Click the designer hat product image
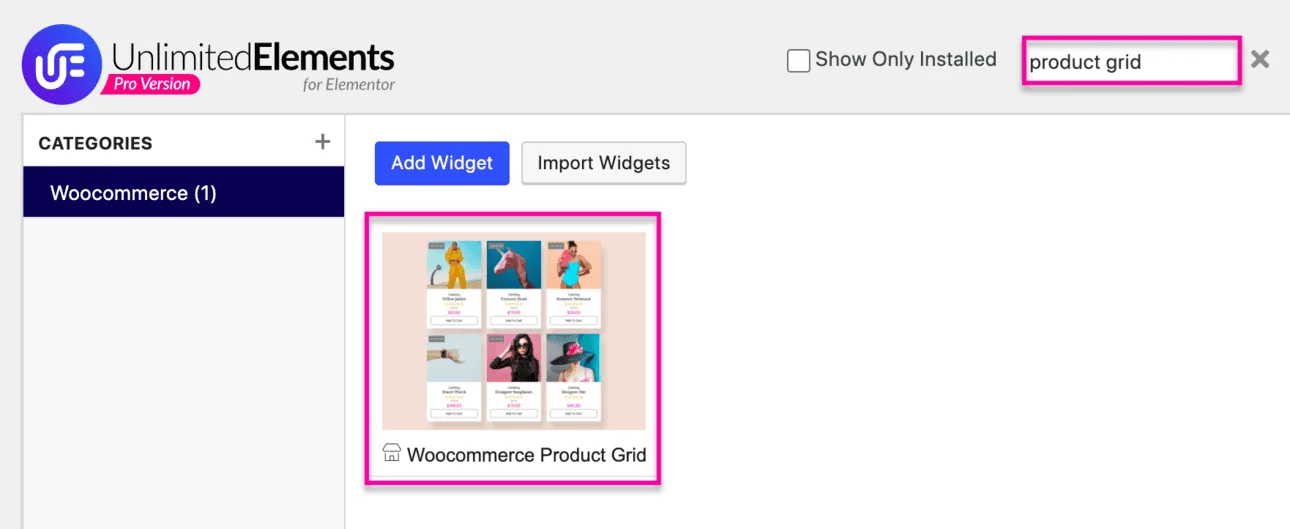 tap(573, 358)
